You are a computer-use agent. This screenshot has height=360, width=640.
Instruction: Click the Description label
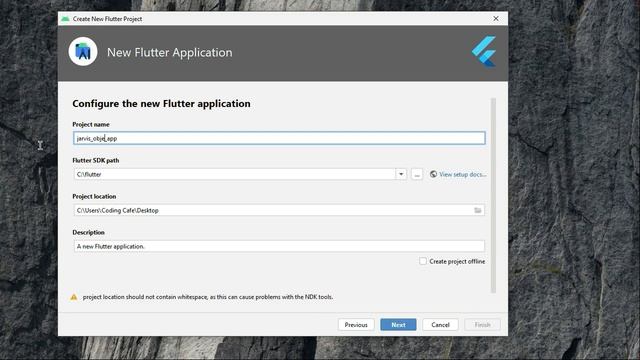[88, 232]
